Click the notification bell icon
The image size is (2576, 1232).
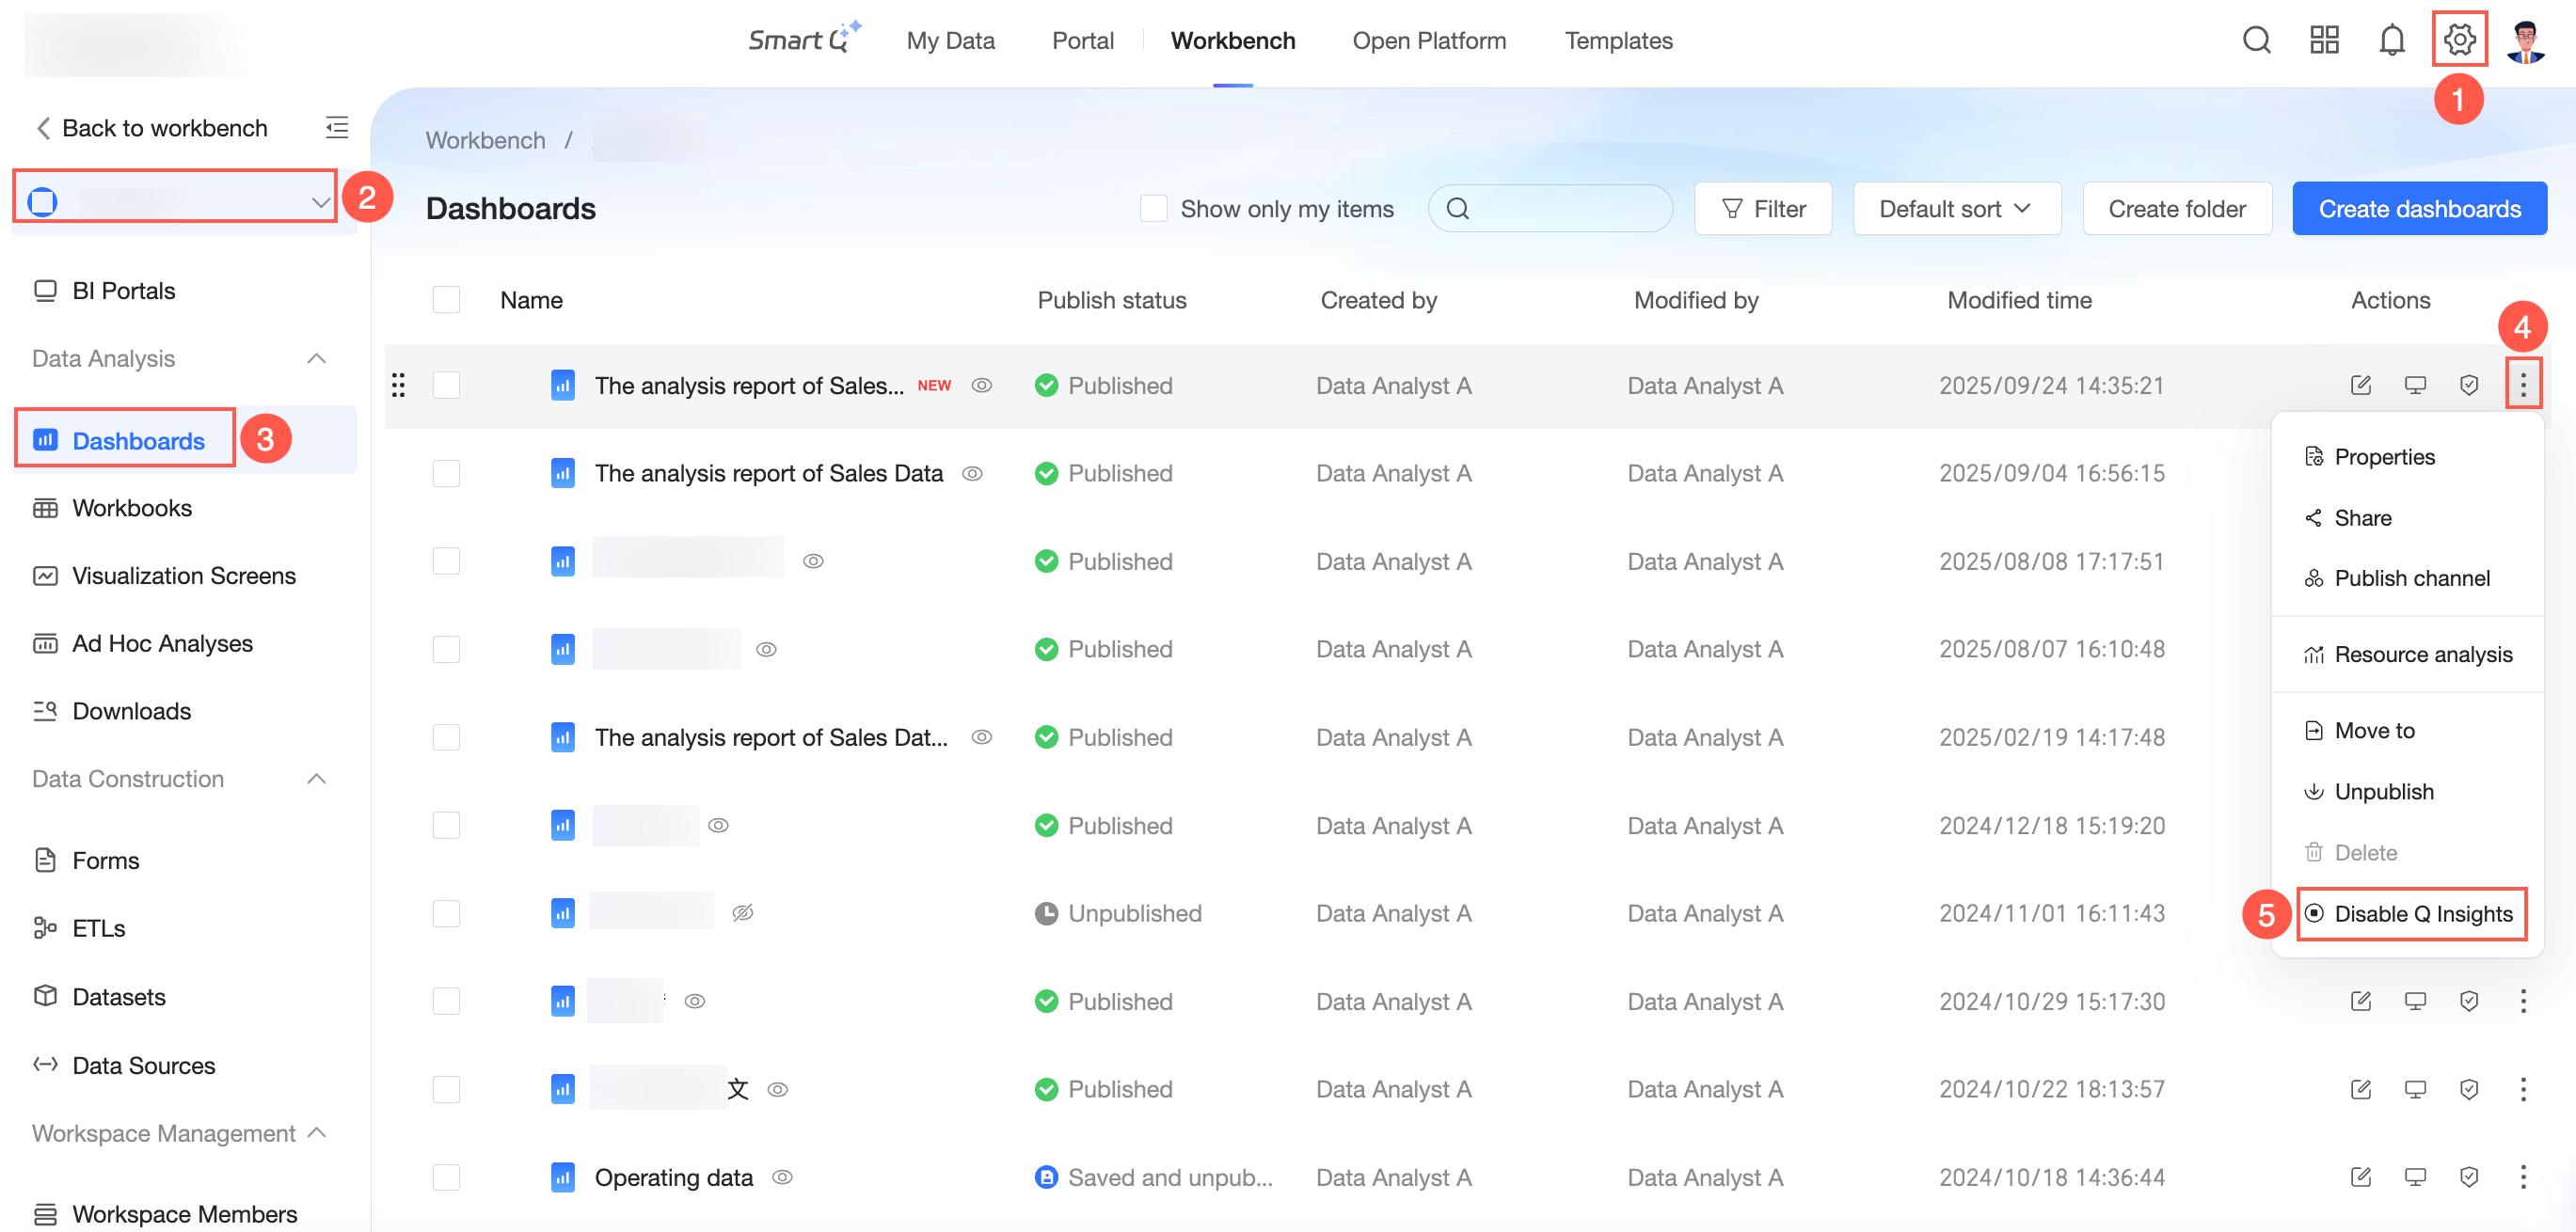pyautogui.click(x=2391, y=40)
